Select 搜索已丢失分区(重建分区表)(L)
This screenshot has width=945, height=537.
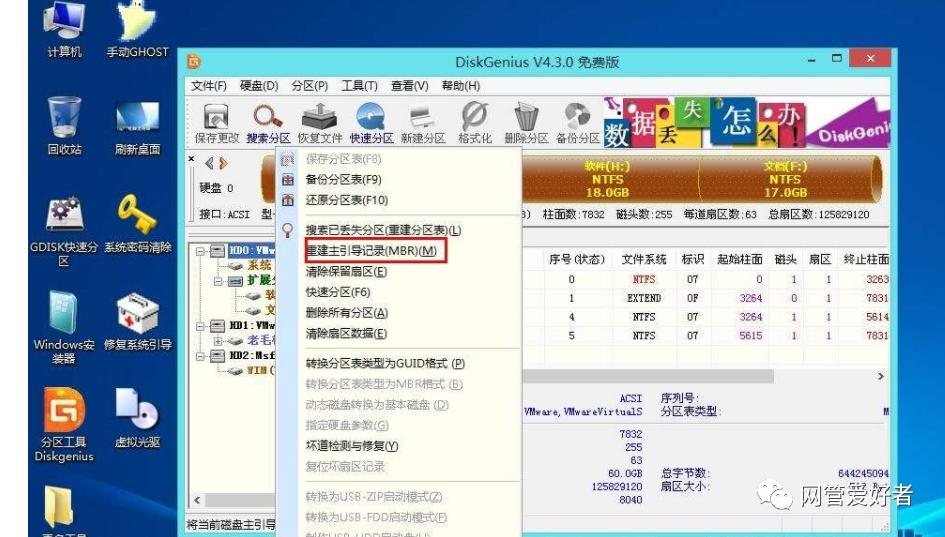coord(383,230)
